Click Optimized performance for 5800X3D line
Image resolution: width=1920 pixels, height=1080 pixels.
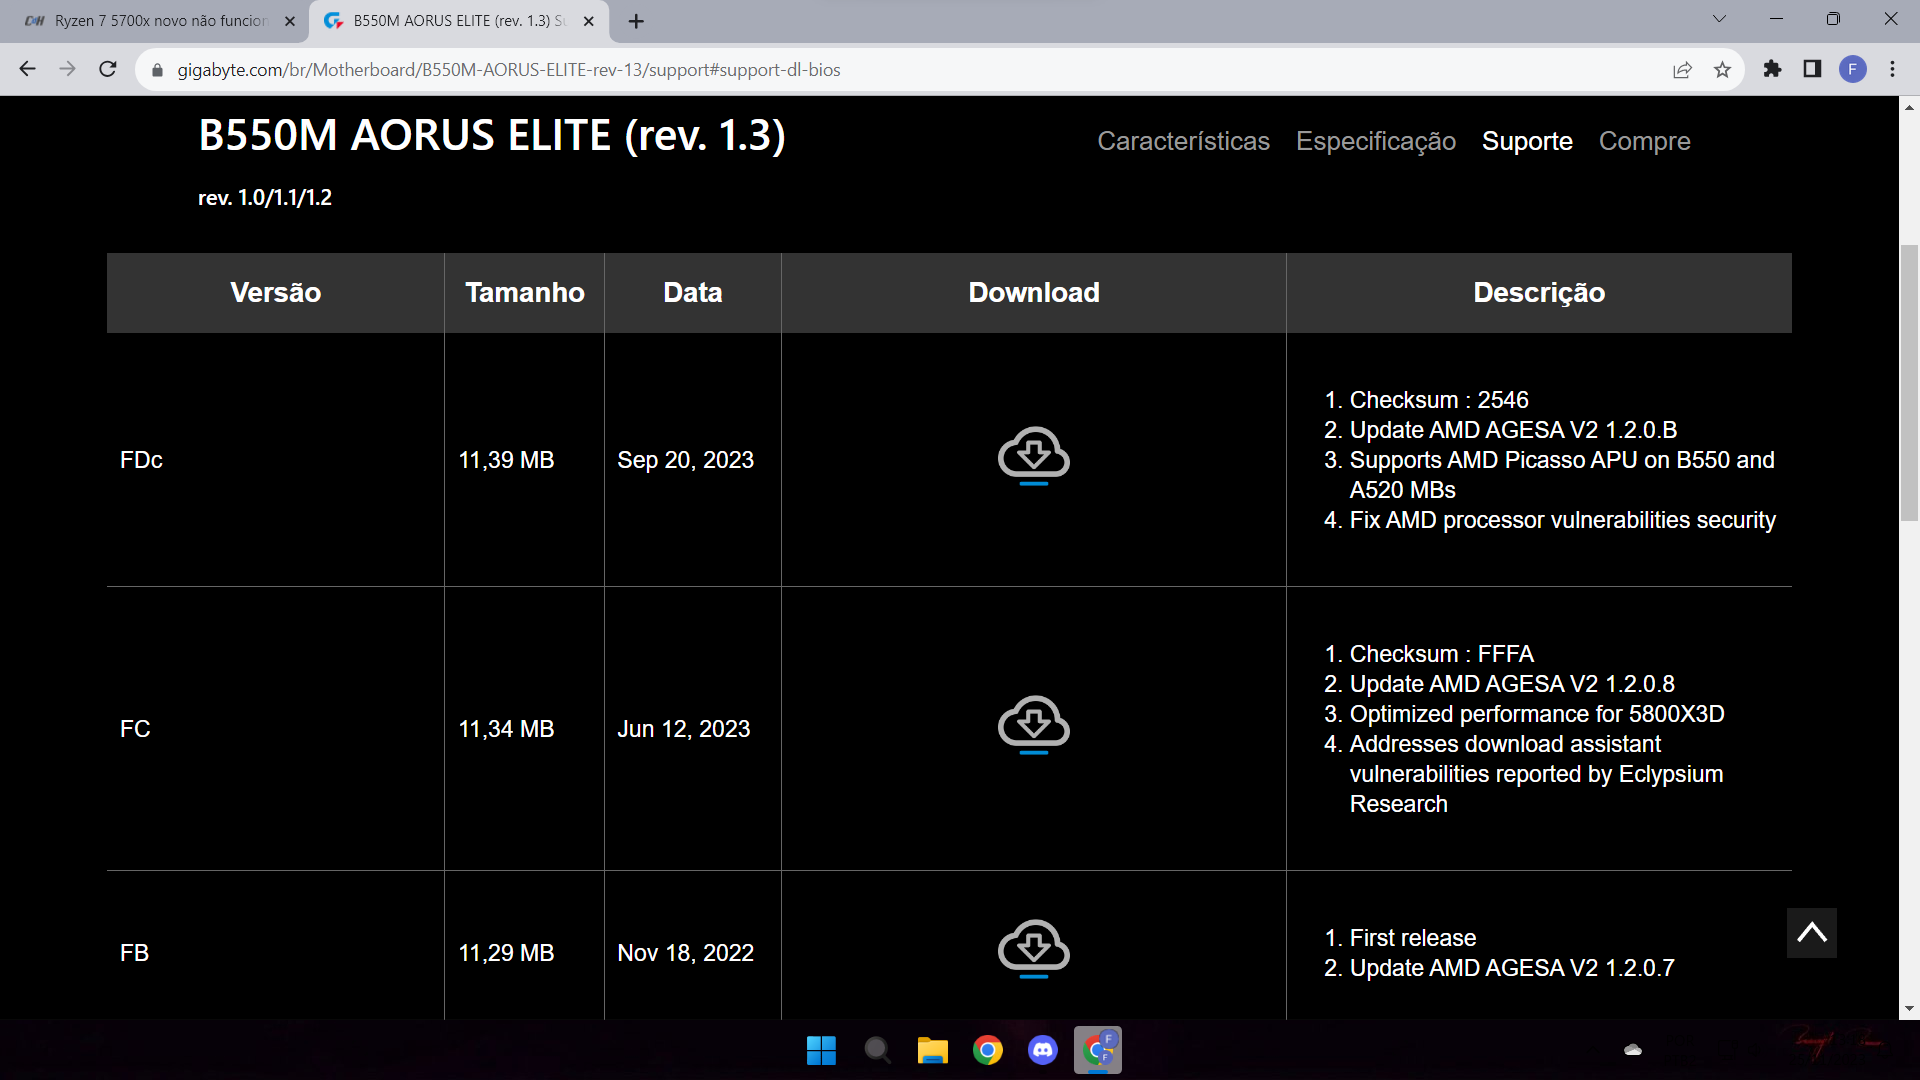click(1537, 714)
